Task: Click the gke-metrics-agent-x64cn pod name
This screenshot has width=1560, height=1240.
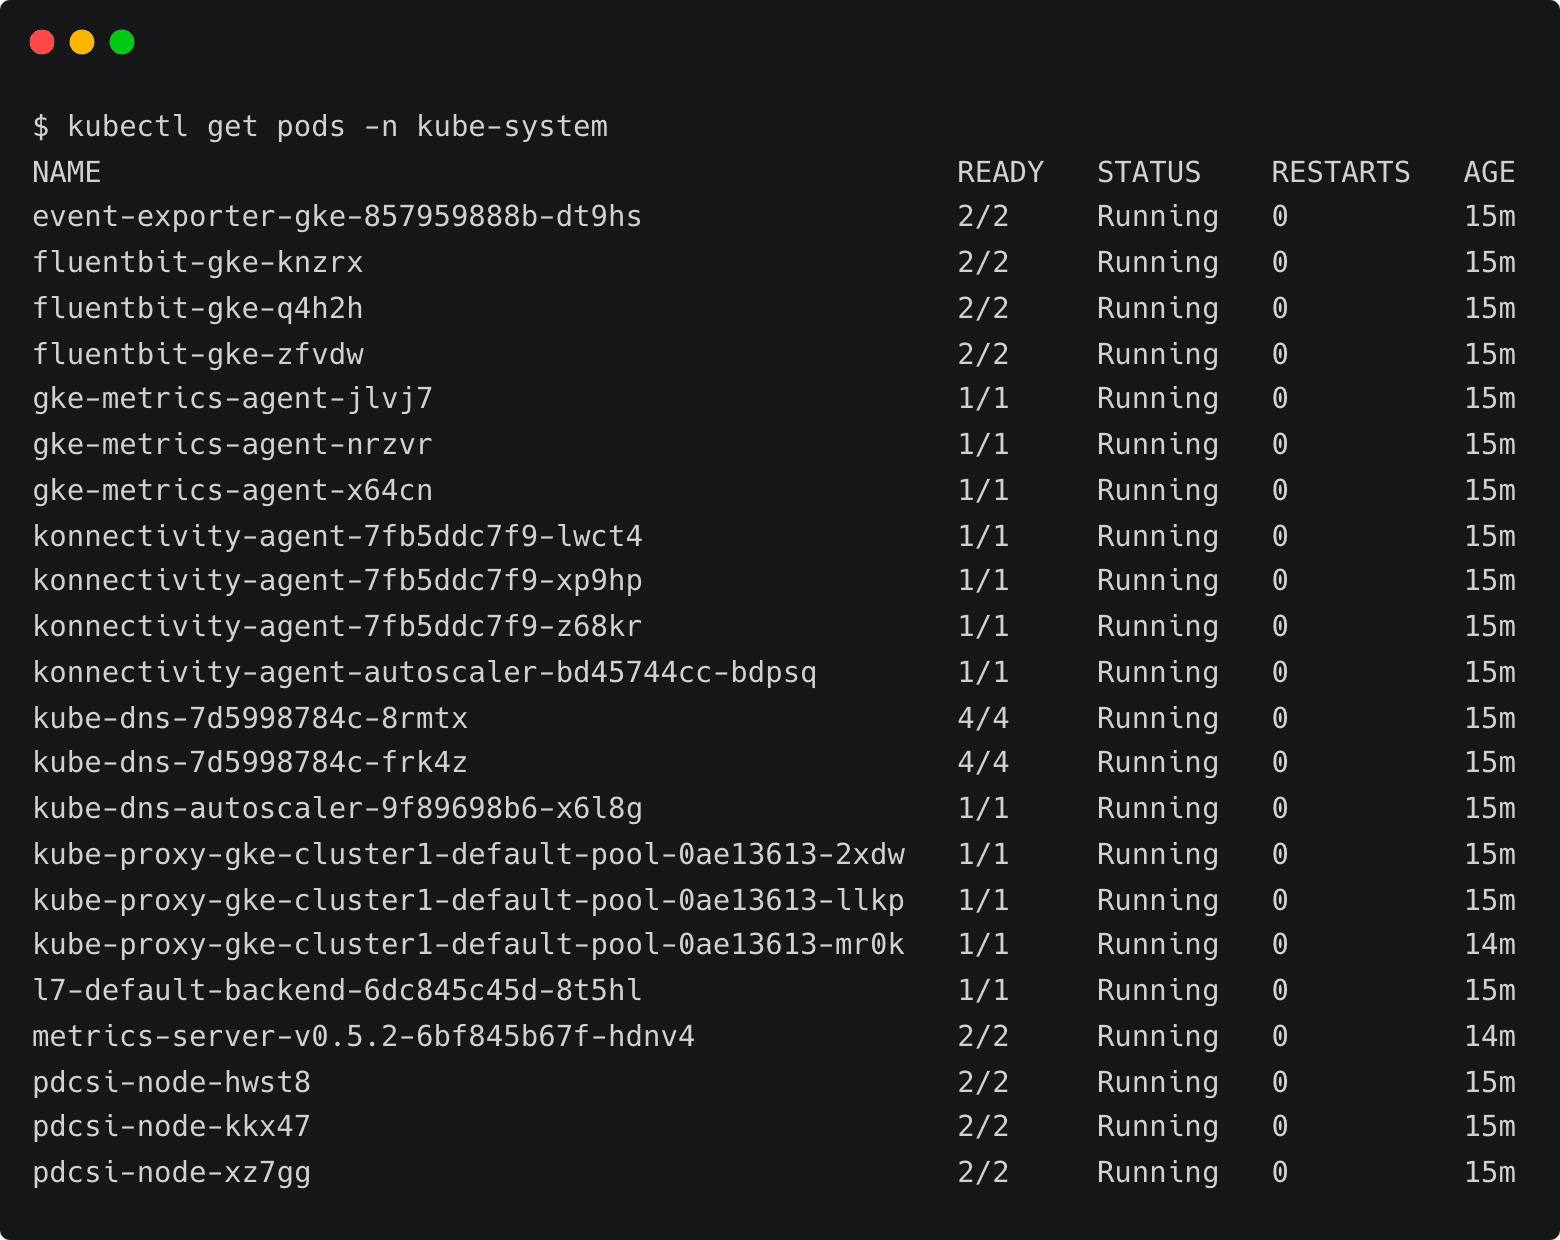Action: 232,491
